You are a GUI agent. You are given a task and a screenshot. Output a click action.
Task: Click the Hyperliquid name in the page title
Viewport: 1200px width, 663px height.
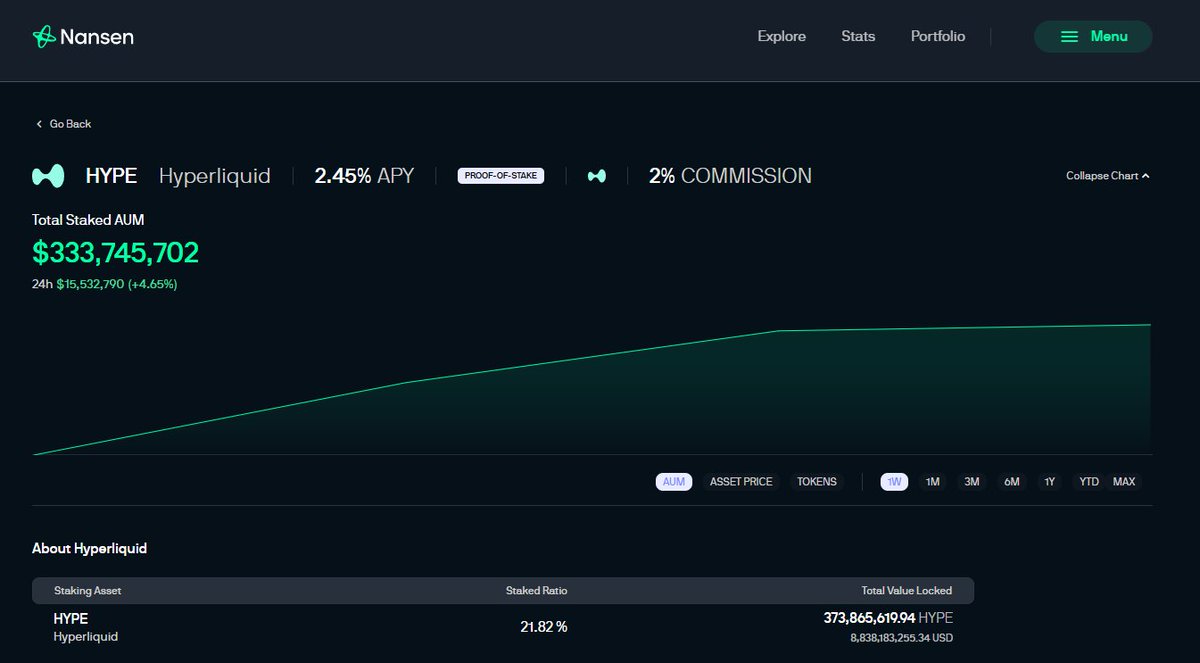point(215,176)
